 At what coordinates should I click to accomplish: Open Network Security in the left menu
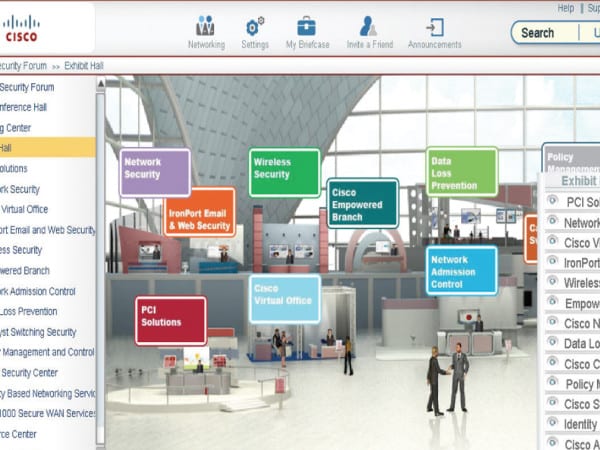point(20,189)
